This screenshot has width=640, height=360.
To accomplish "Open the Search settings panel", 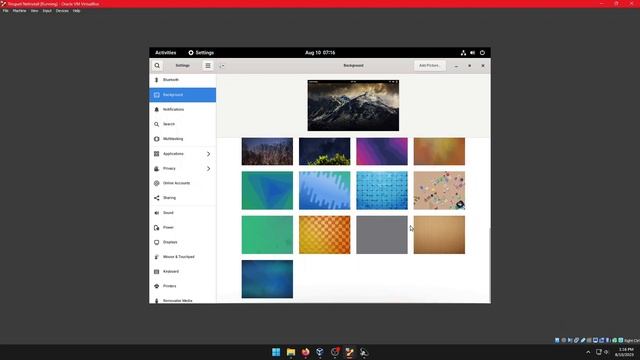I will pyautogui.click(x=182, y=124).
